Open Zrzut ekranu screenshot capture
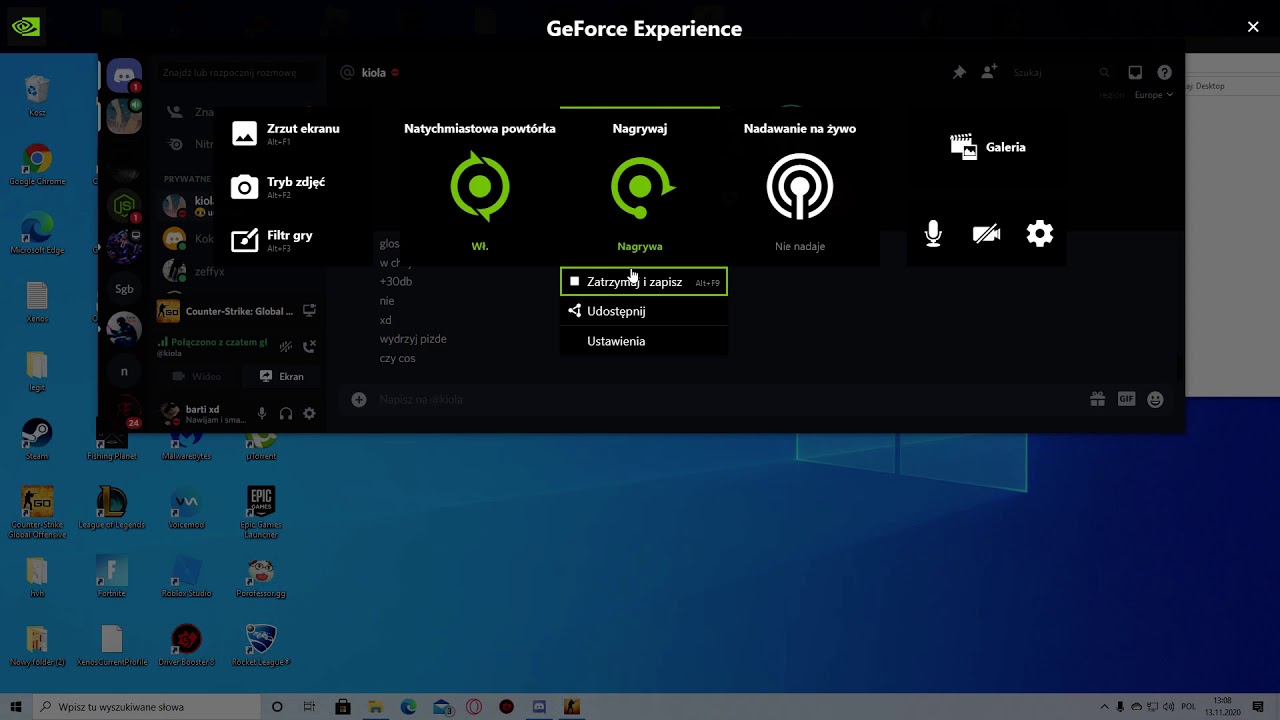Image resolution: width=1280 pixels, height=720 pixels. click(x=285, y=133)
